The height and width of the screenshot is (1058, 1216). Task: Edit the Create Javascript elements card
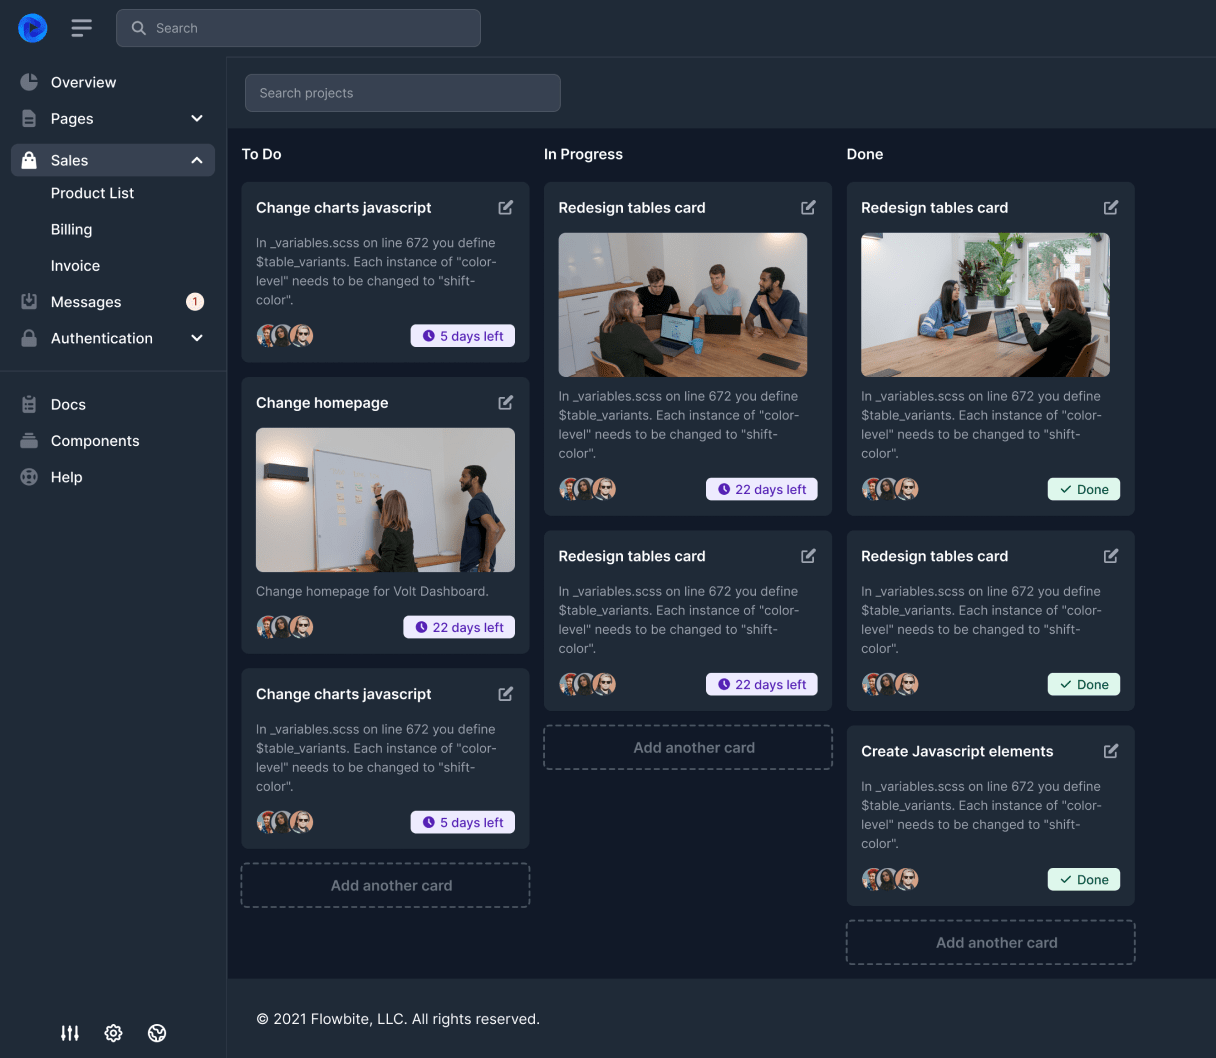[x=1111, y=751]
